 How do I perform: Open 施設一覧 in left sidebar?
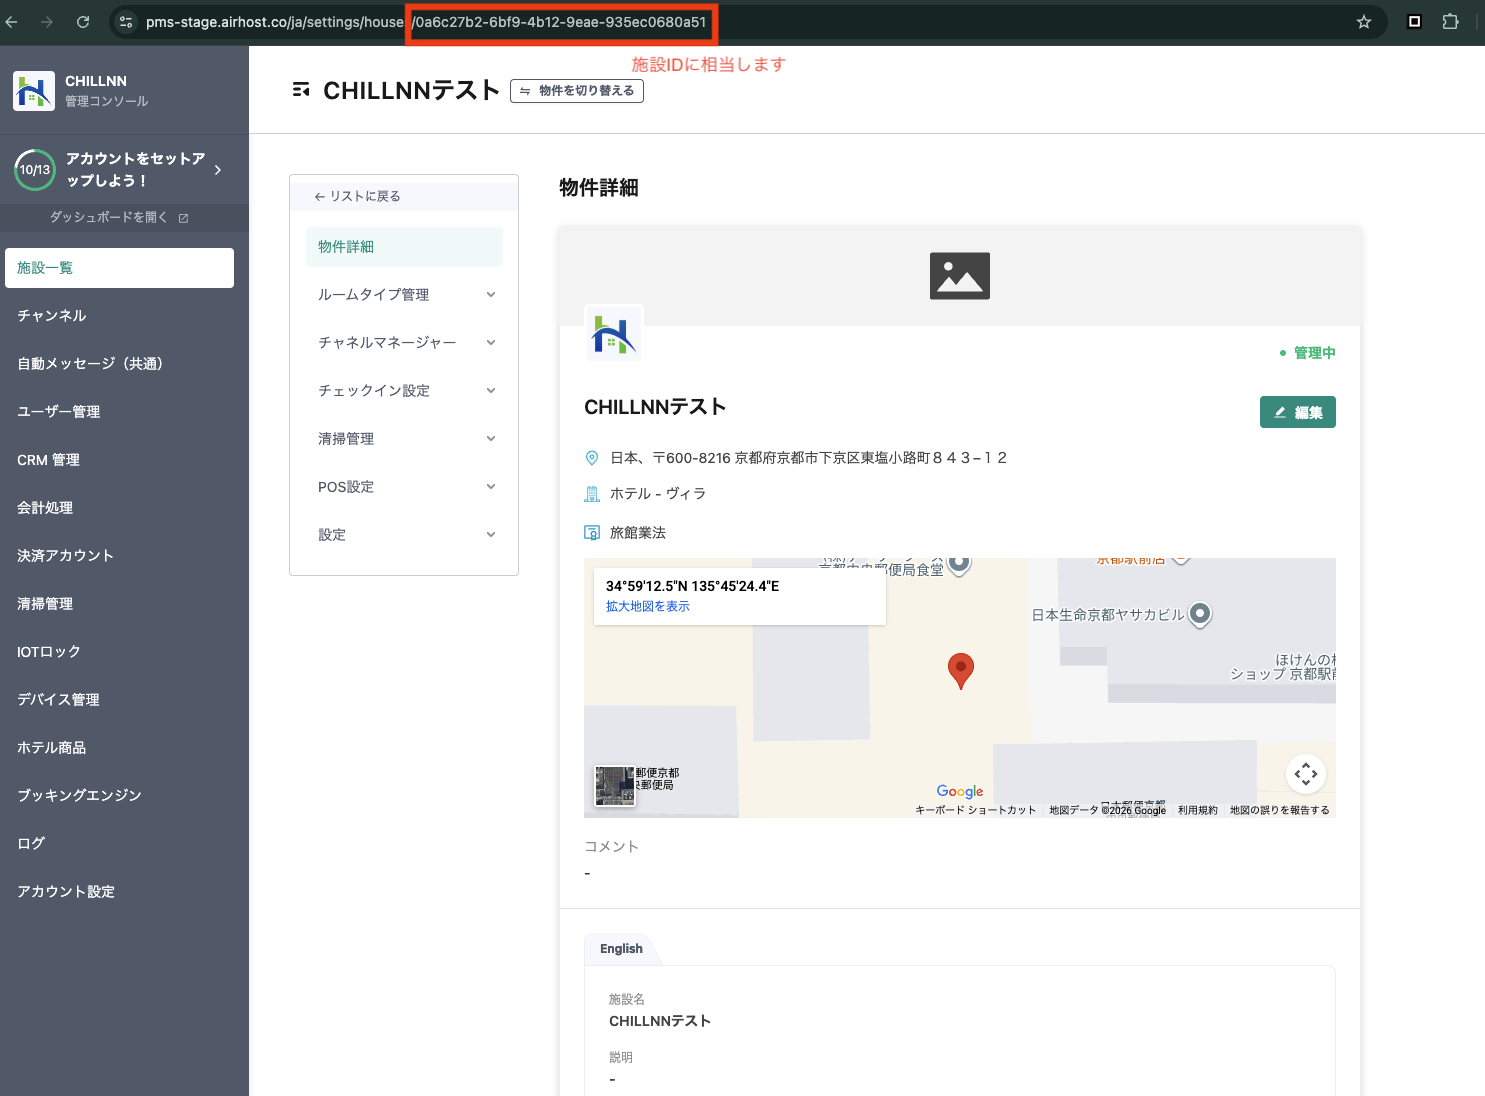click(119, 268)
